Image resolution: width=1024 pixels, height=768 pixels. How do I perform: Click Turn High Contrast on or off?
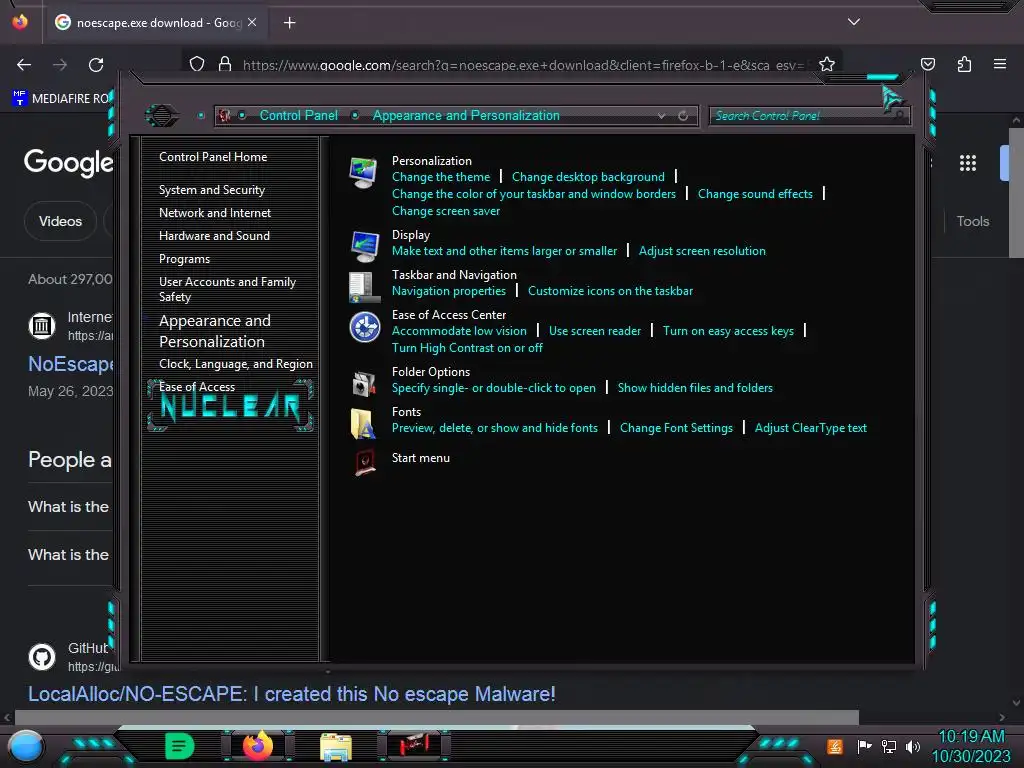click(467, 348)
